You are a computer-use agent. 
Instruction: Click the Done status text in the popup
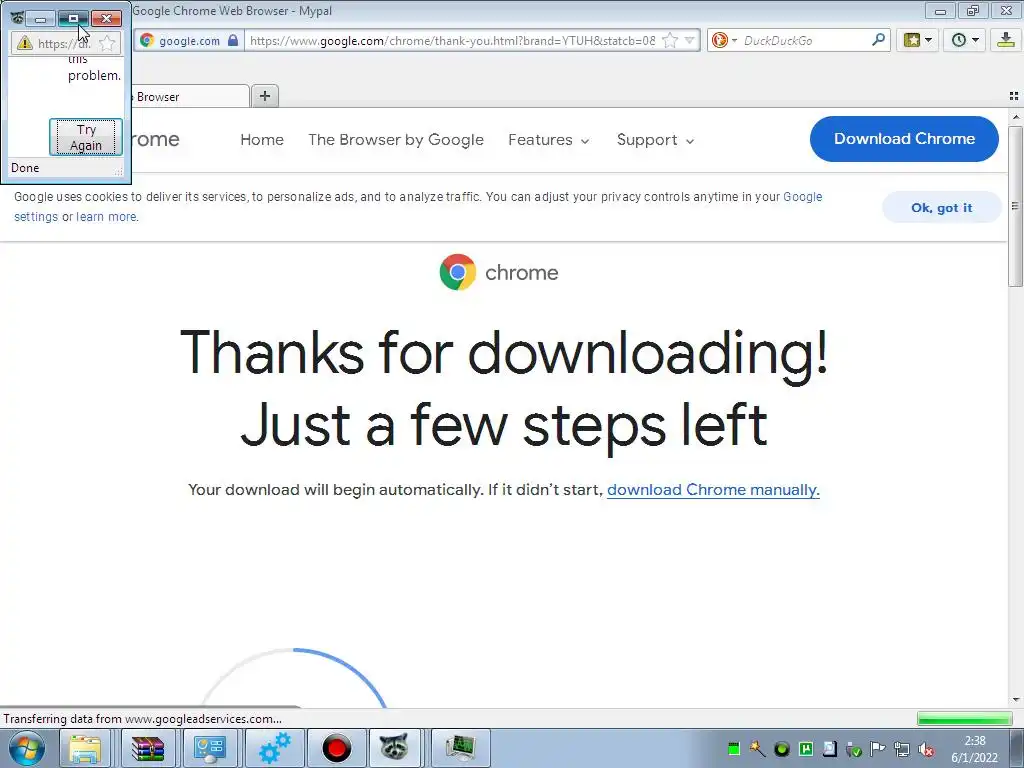coord(25,168)
